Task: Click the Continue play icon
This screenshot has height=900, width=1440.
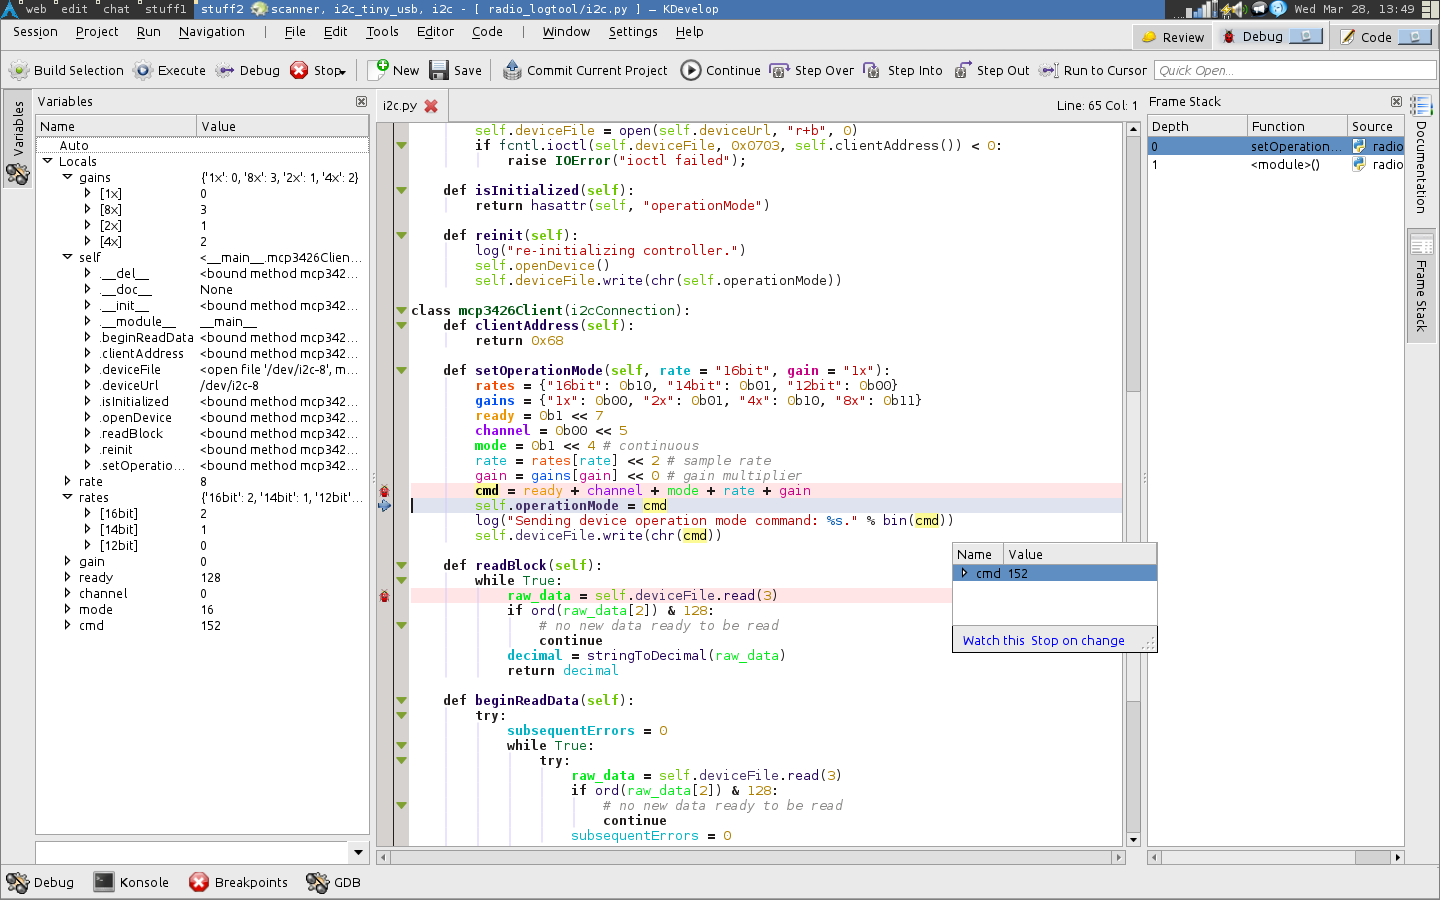Action: 691,70
